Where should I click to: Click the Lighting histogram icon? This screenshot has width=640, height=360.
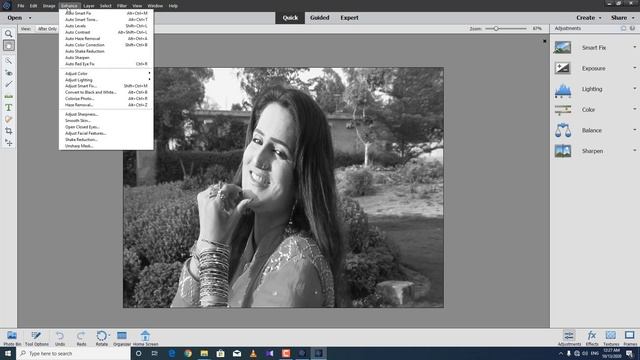pos(562,89)
